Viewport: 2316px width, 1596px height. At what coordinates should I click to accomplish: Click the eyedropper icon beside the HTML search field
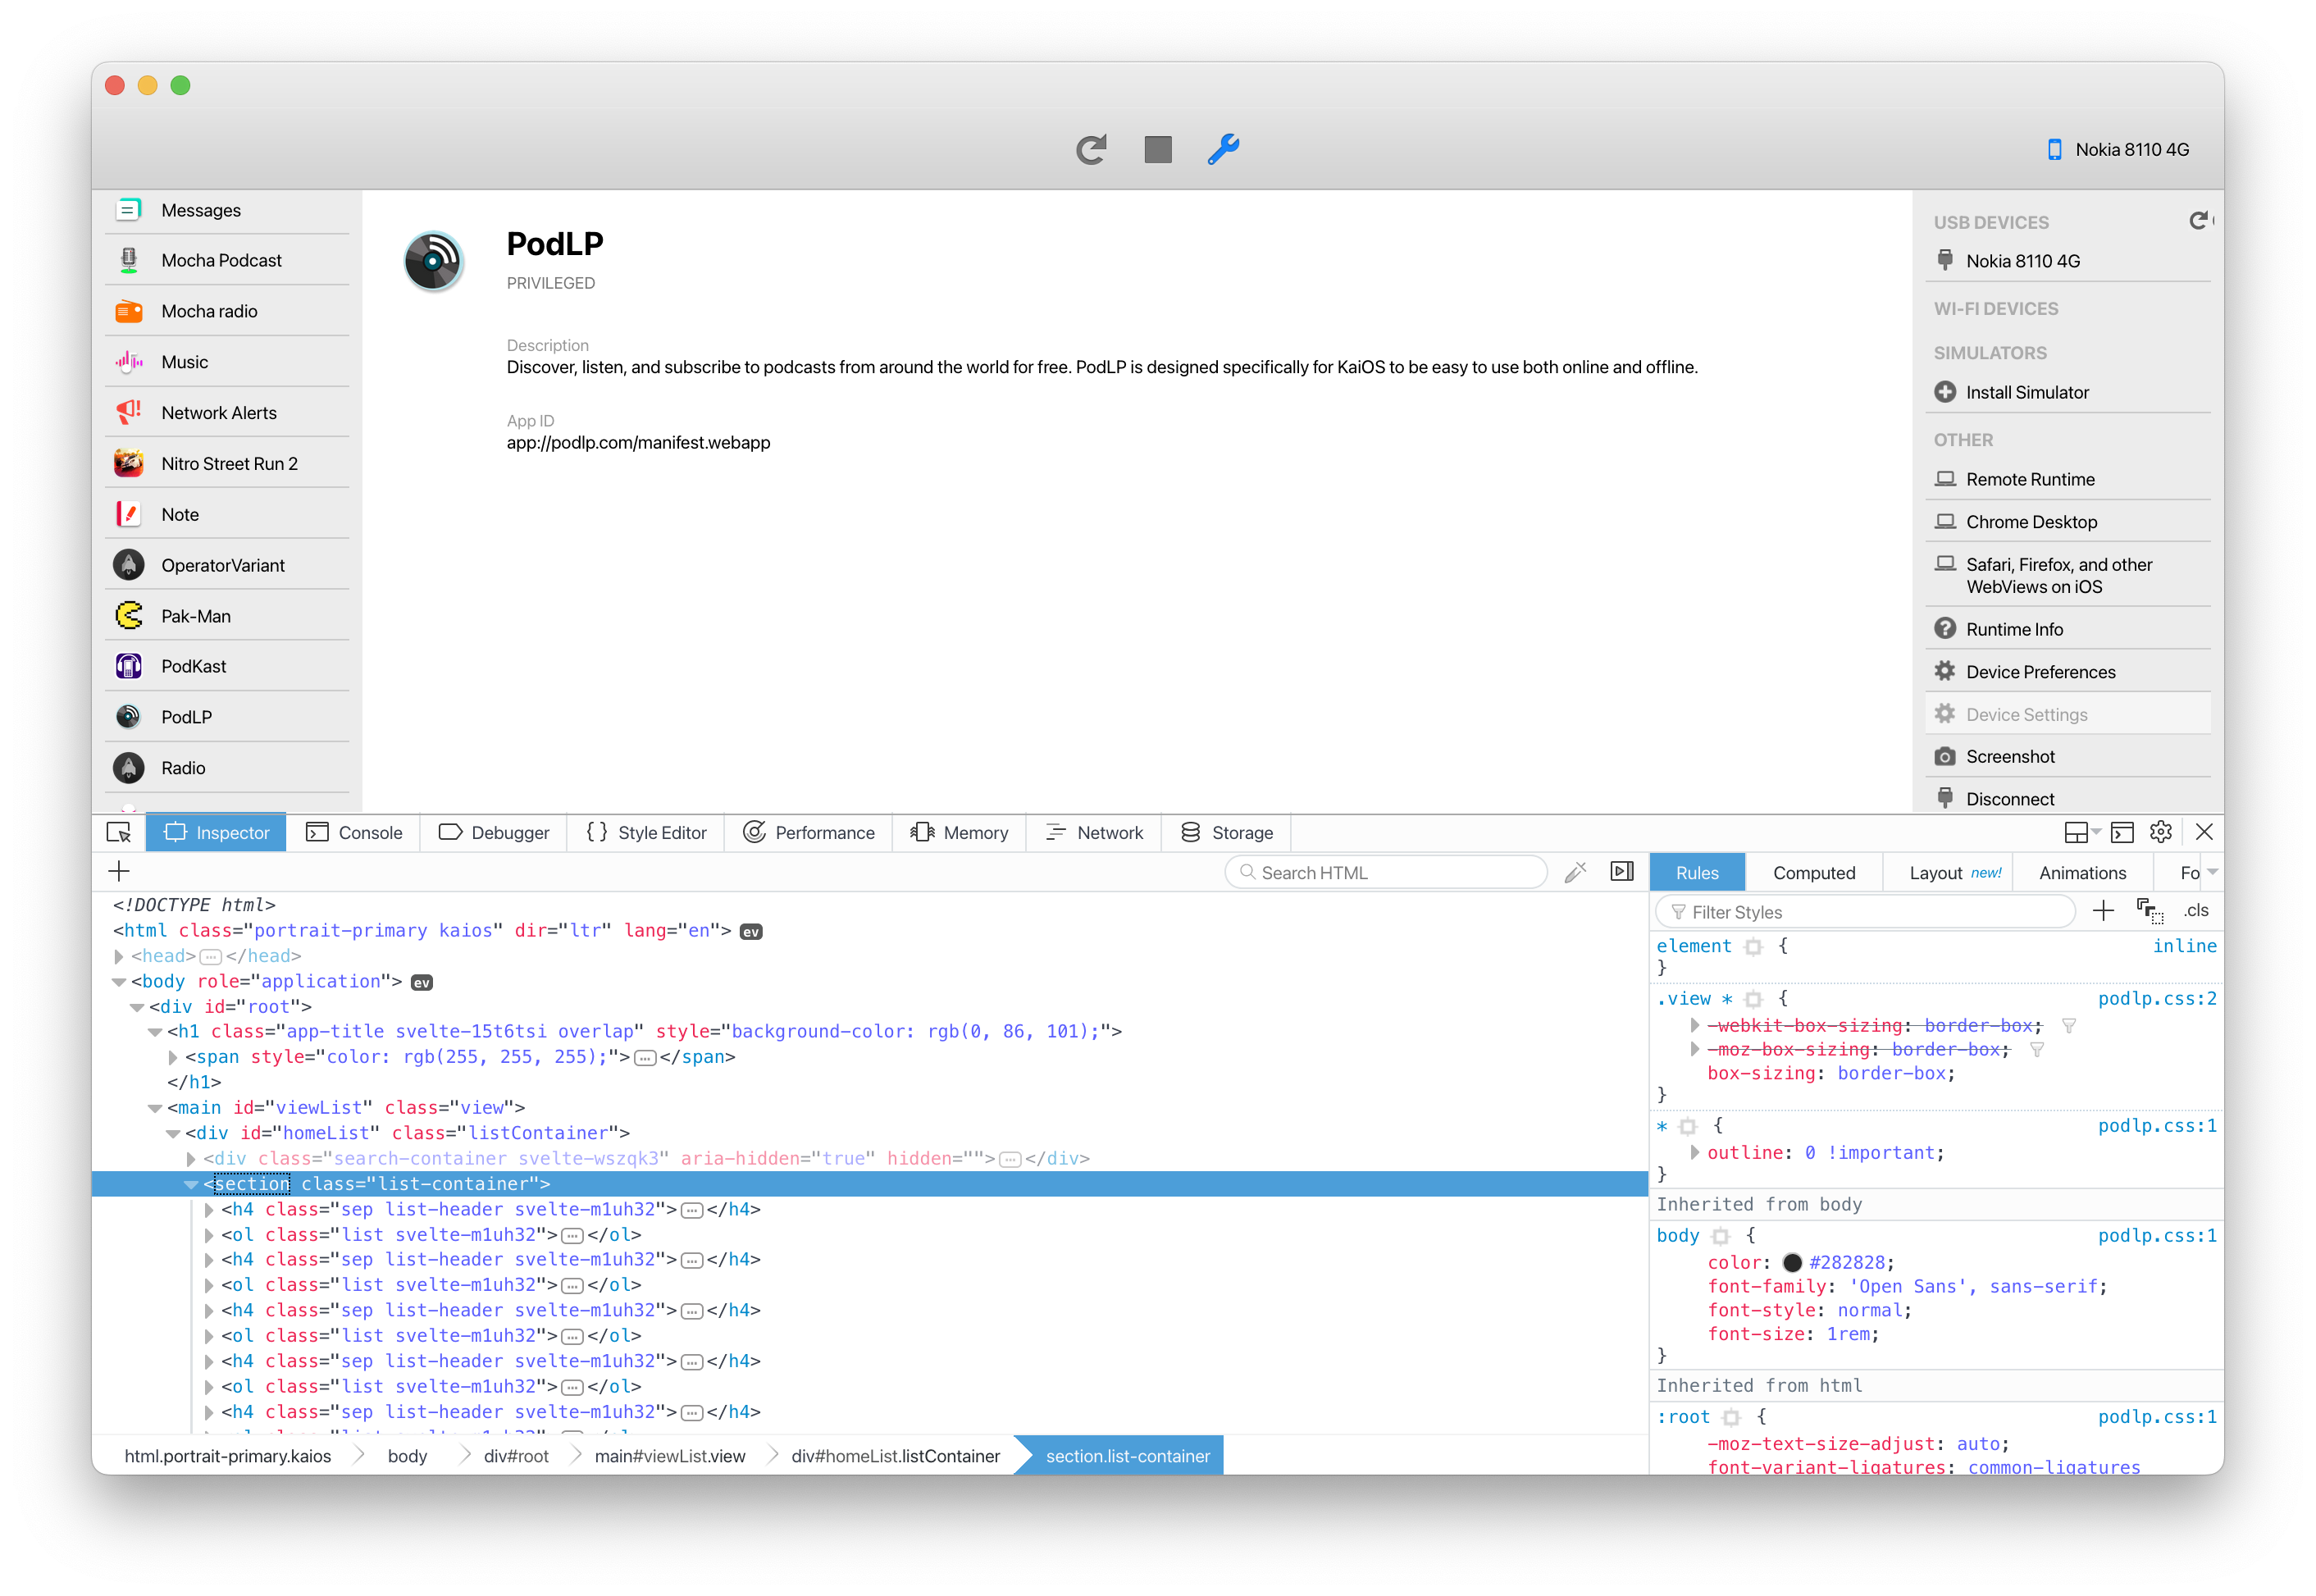pos(1575,871)
